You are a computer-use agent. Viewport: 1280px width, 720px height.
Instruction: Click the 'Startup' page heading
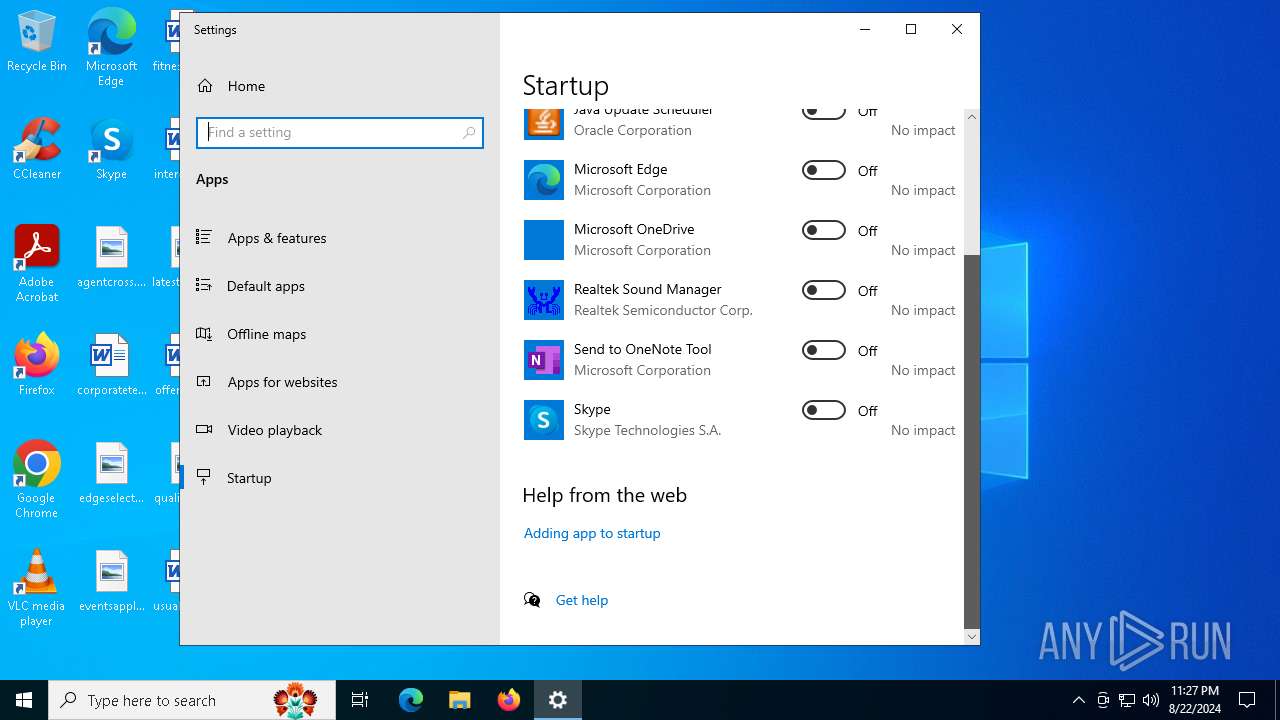click(x=566, y=85)
